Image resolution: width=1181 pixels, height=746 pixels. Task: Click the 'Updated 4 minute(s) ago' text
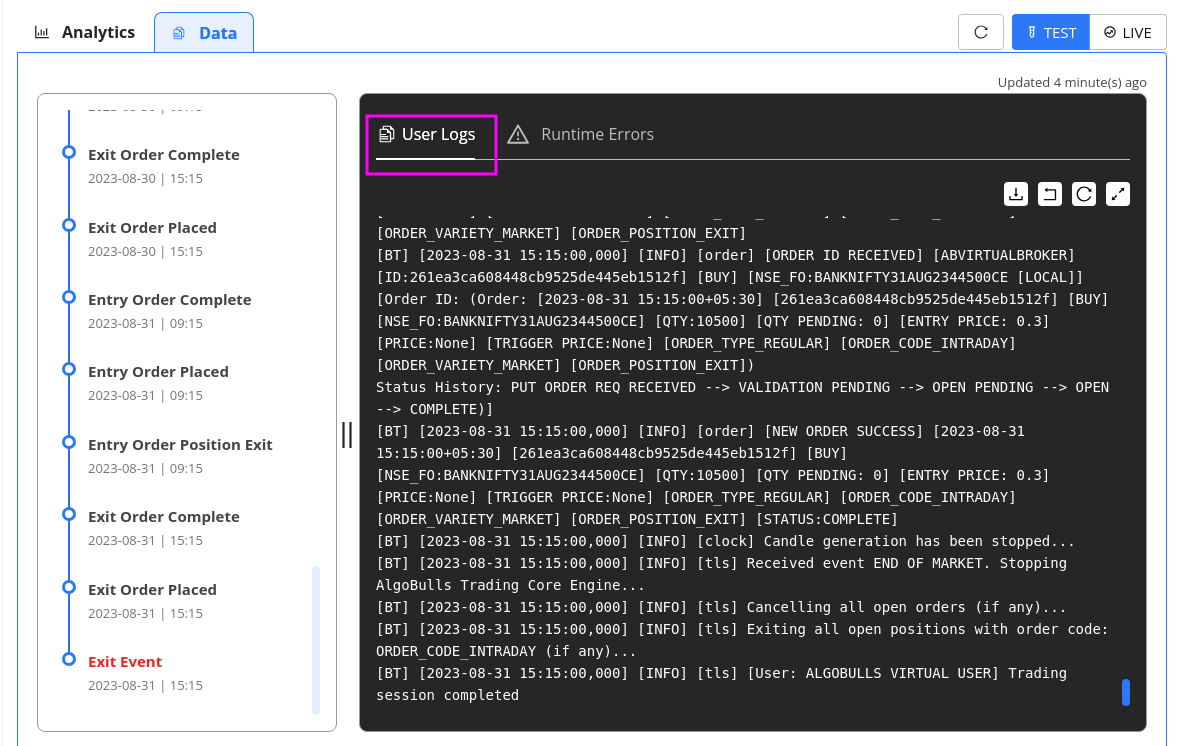1072,82
